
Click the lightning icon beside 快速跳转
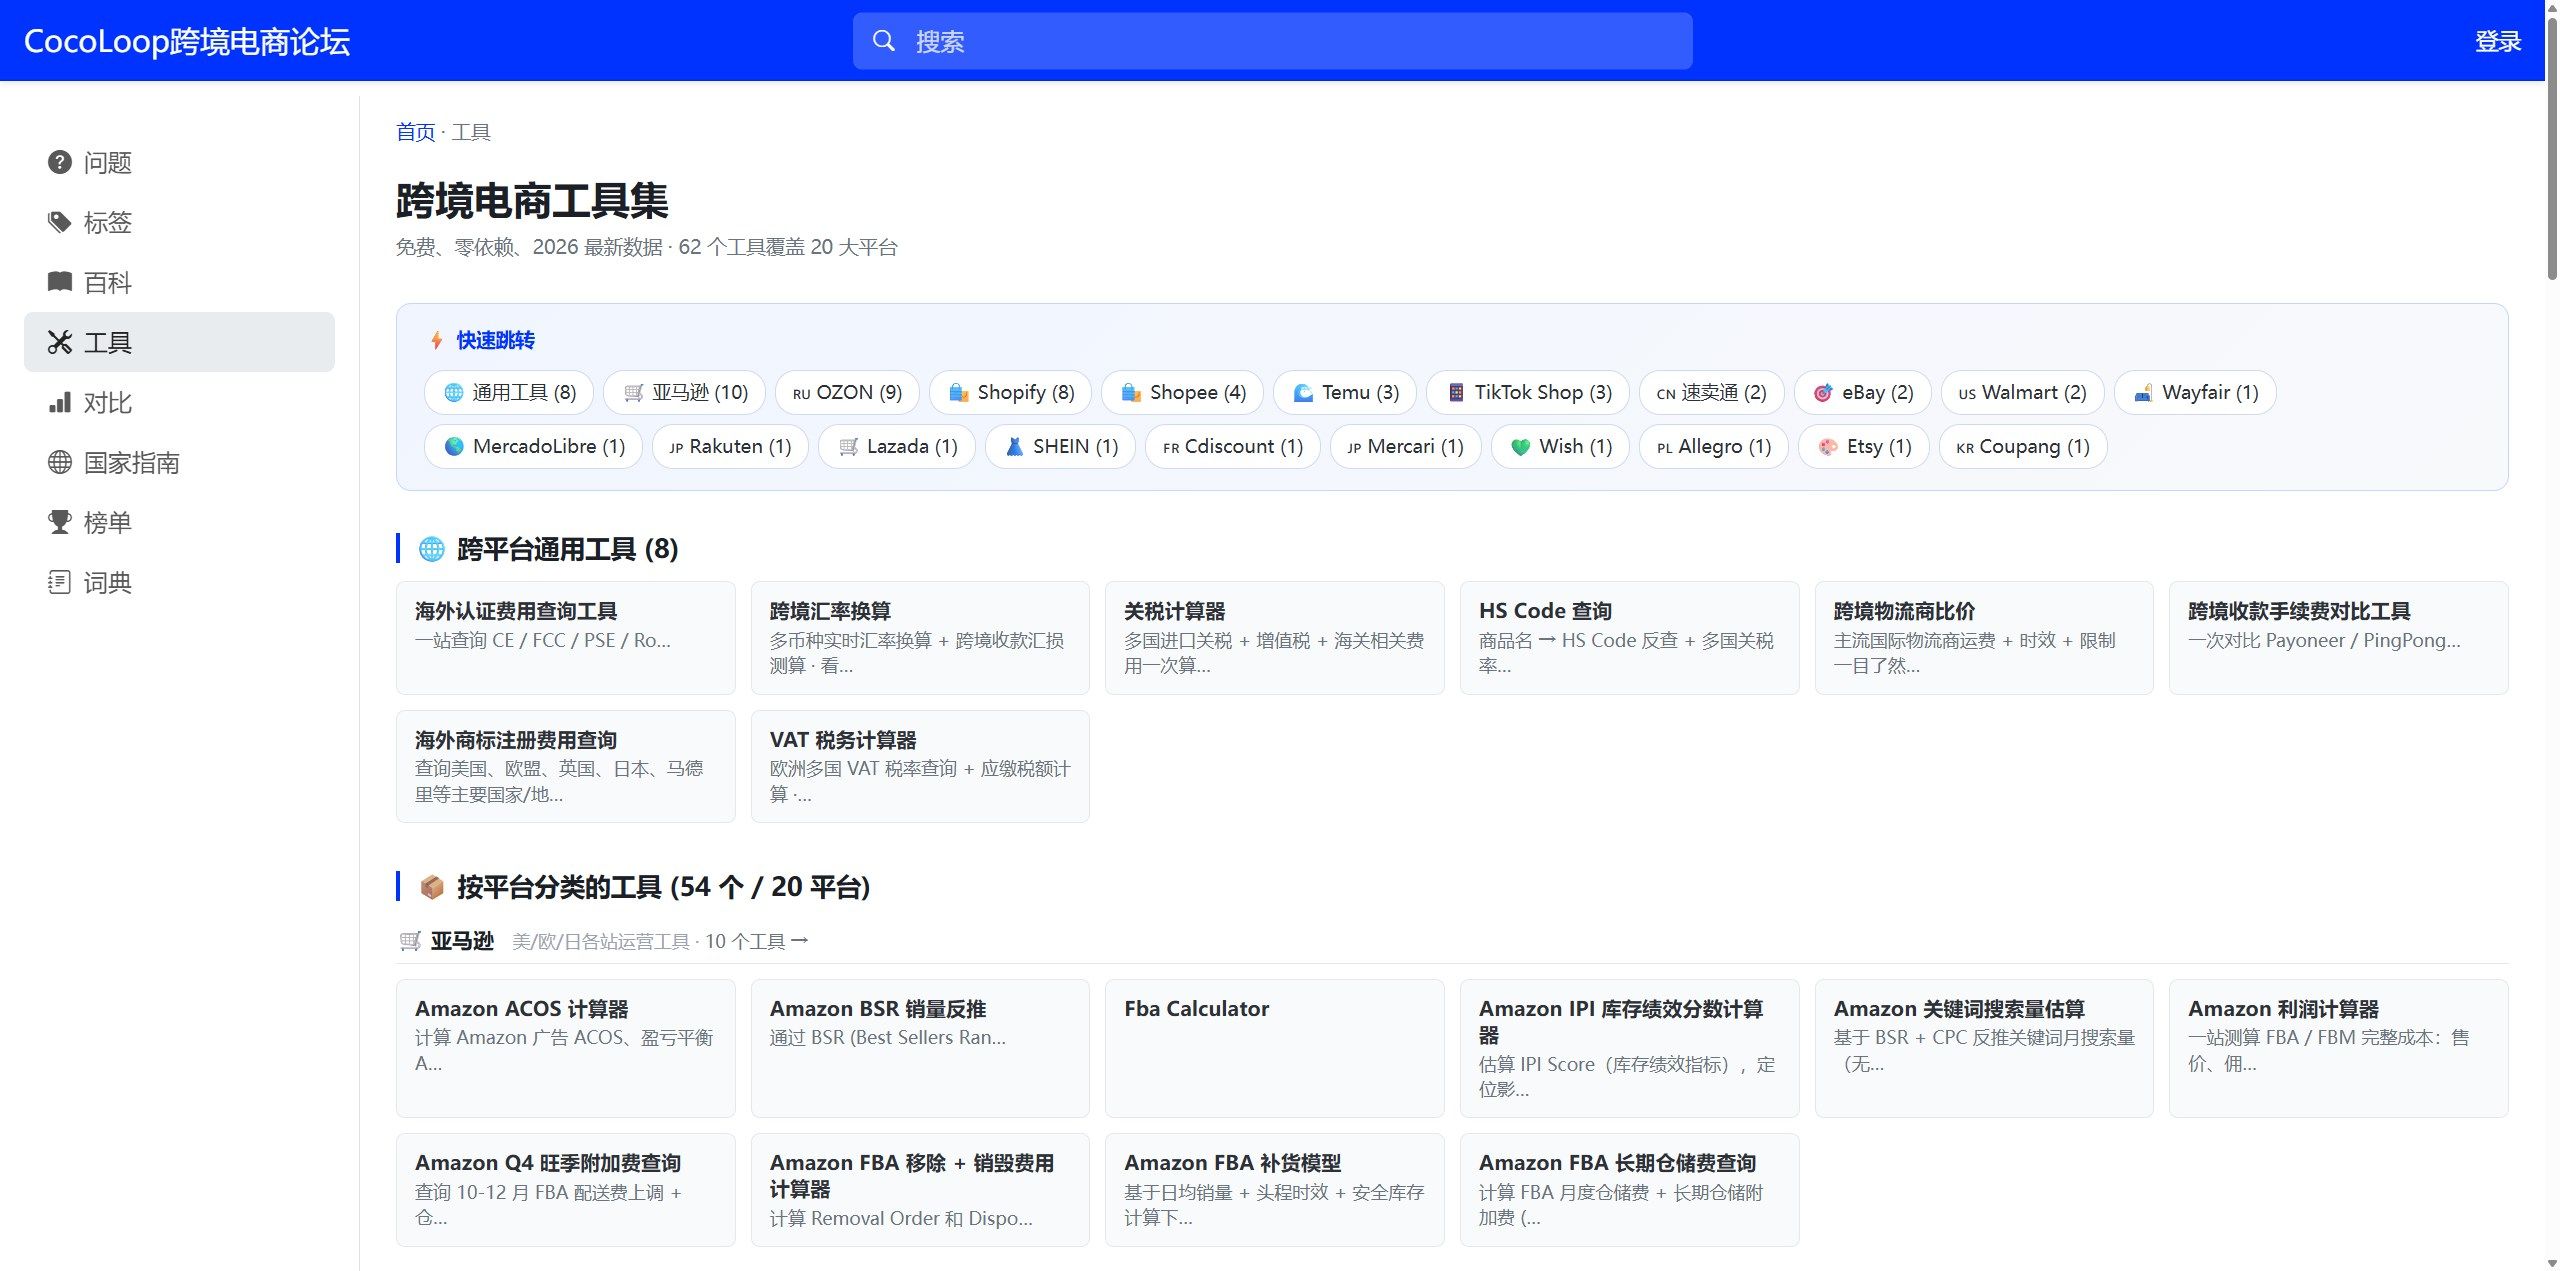point(437,340)
